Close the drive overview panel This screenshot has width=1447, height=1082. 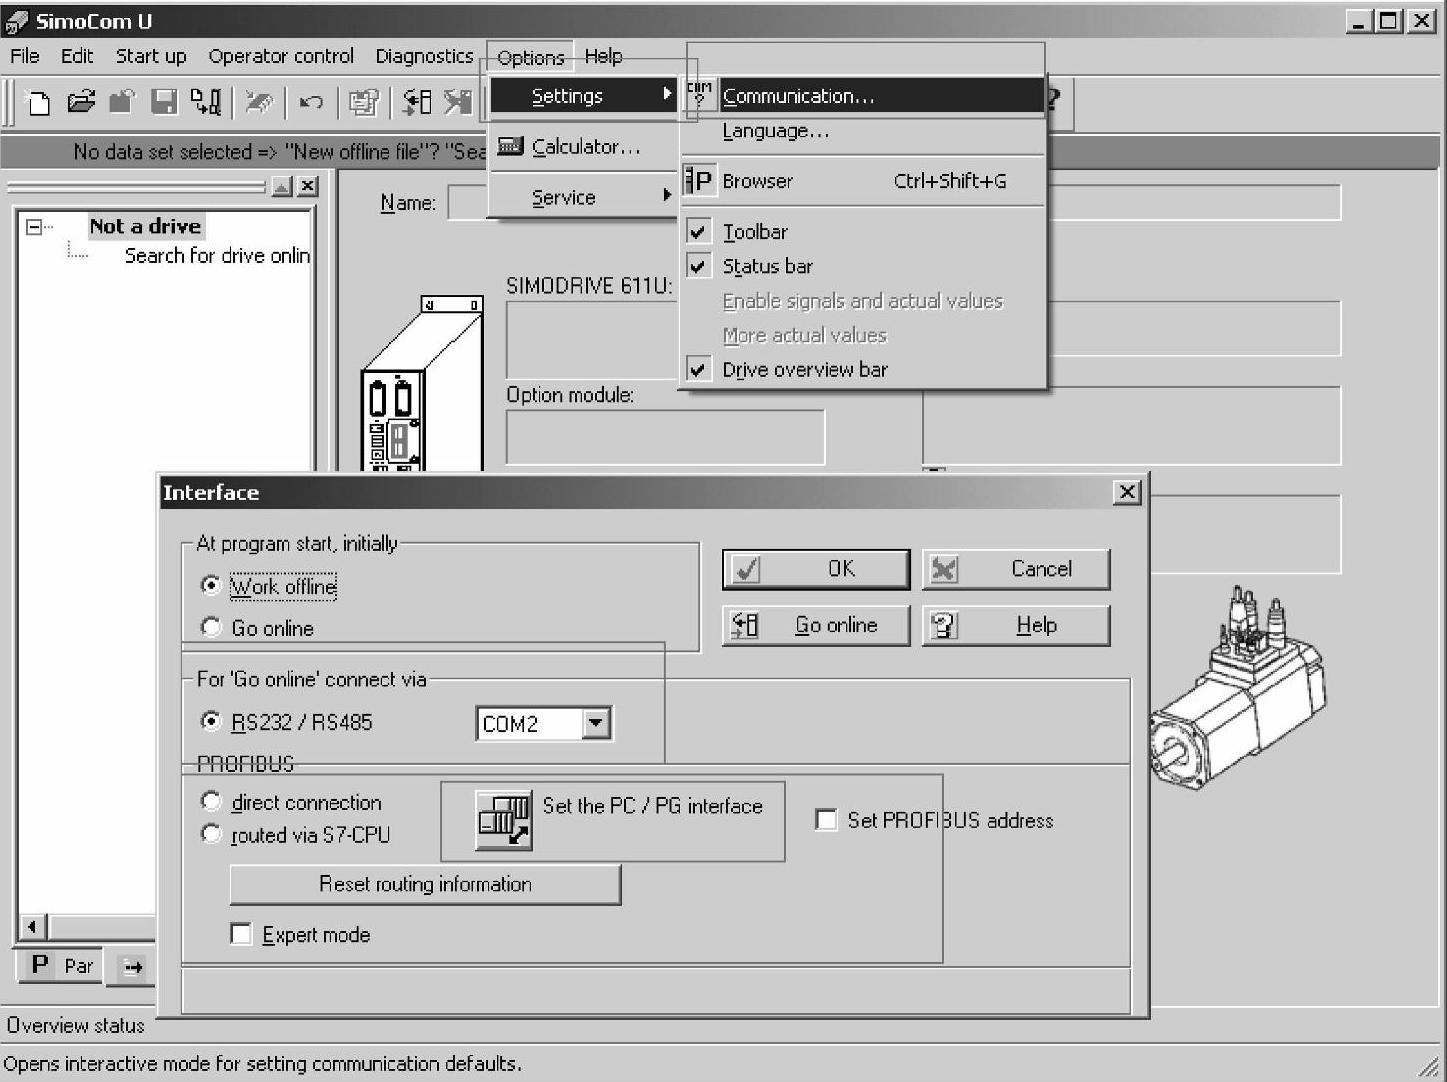point(308,186)
